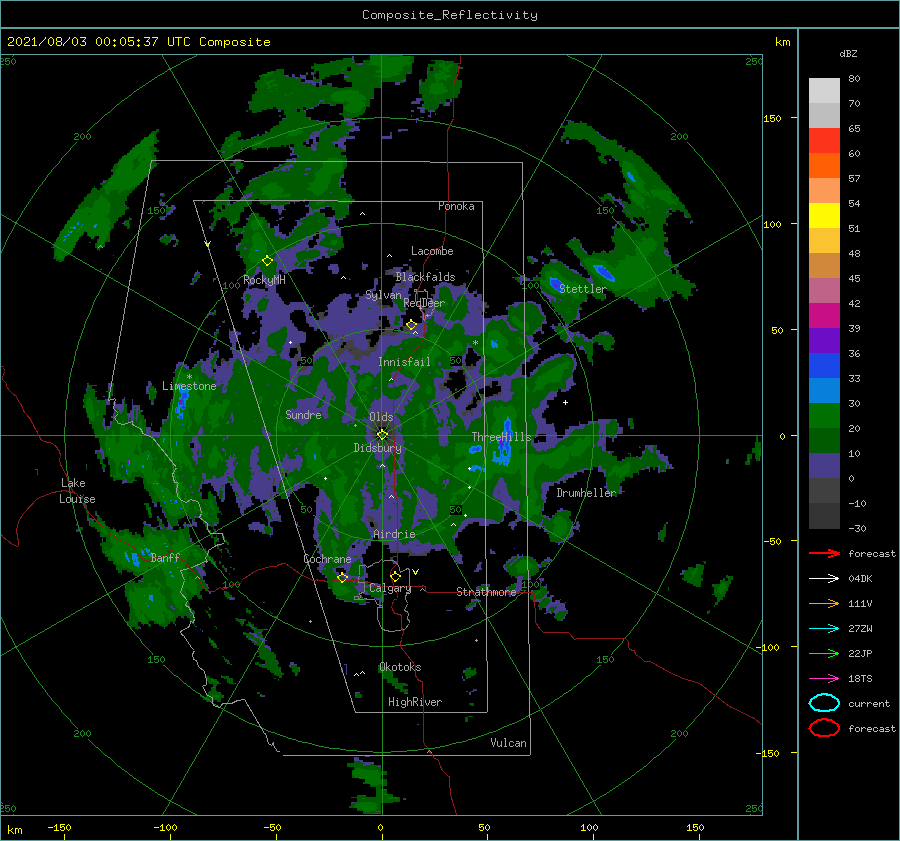Click the blue storm cell left of Stettler

(x=555, y=284)
